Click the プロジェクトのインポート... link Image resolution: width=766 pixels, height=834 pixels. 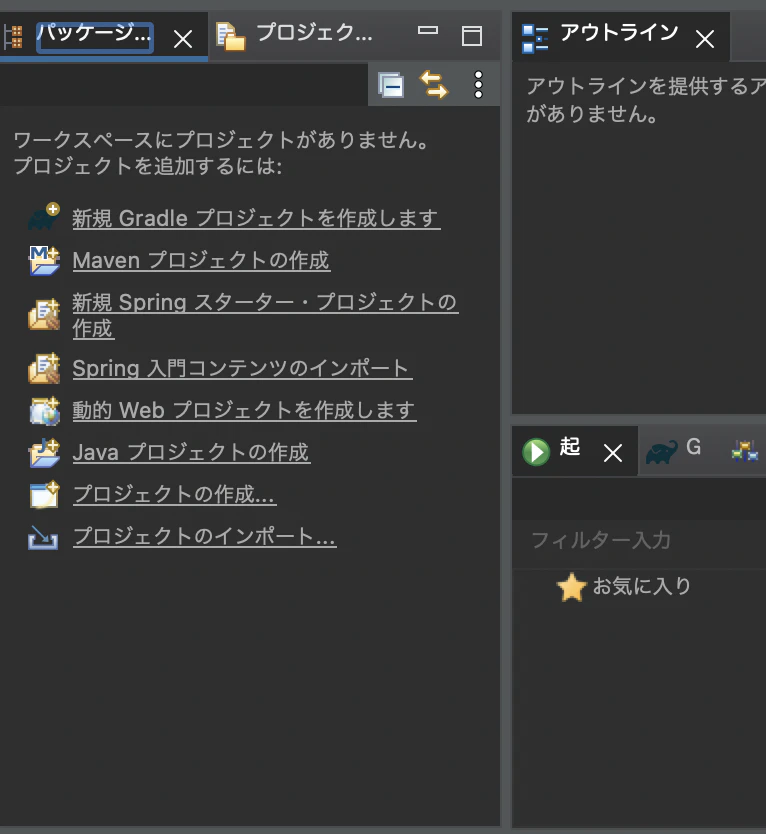(x=204, y=536)
